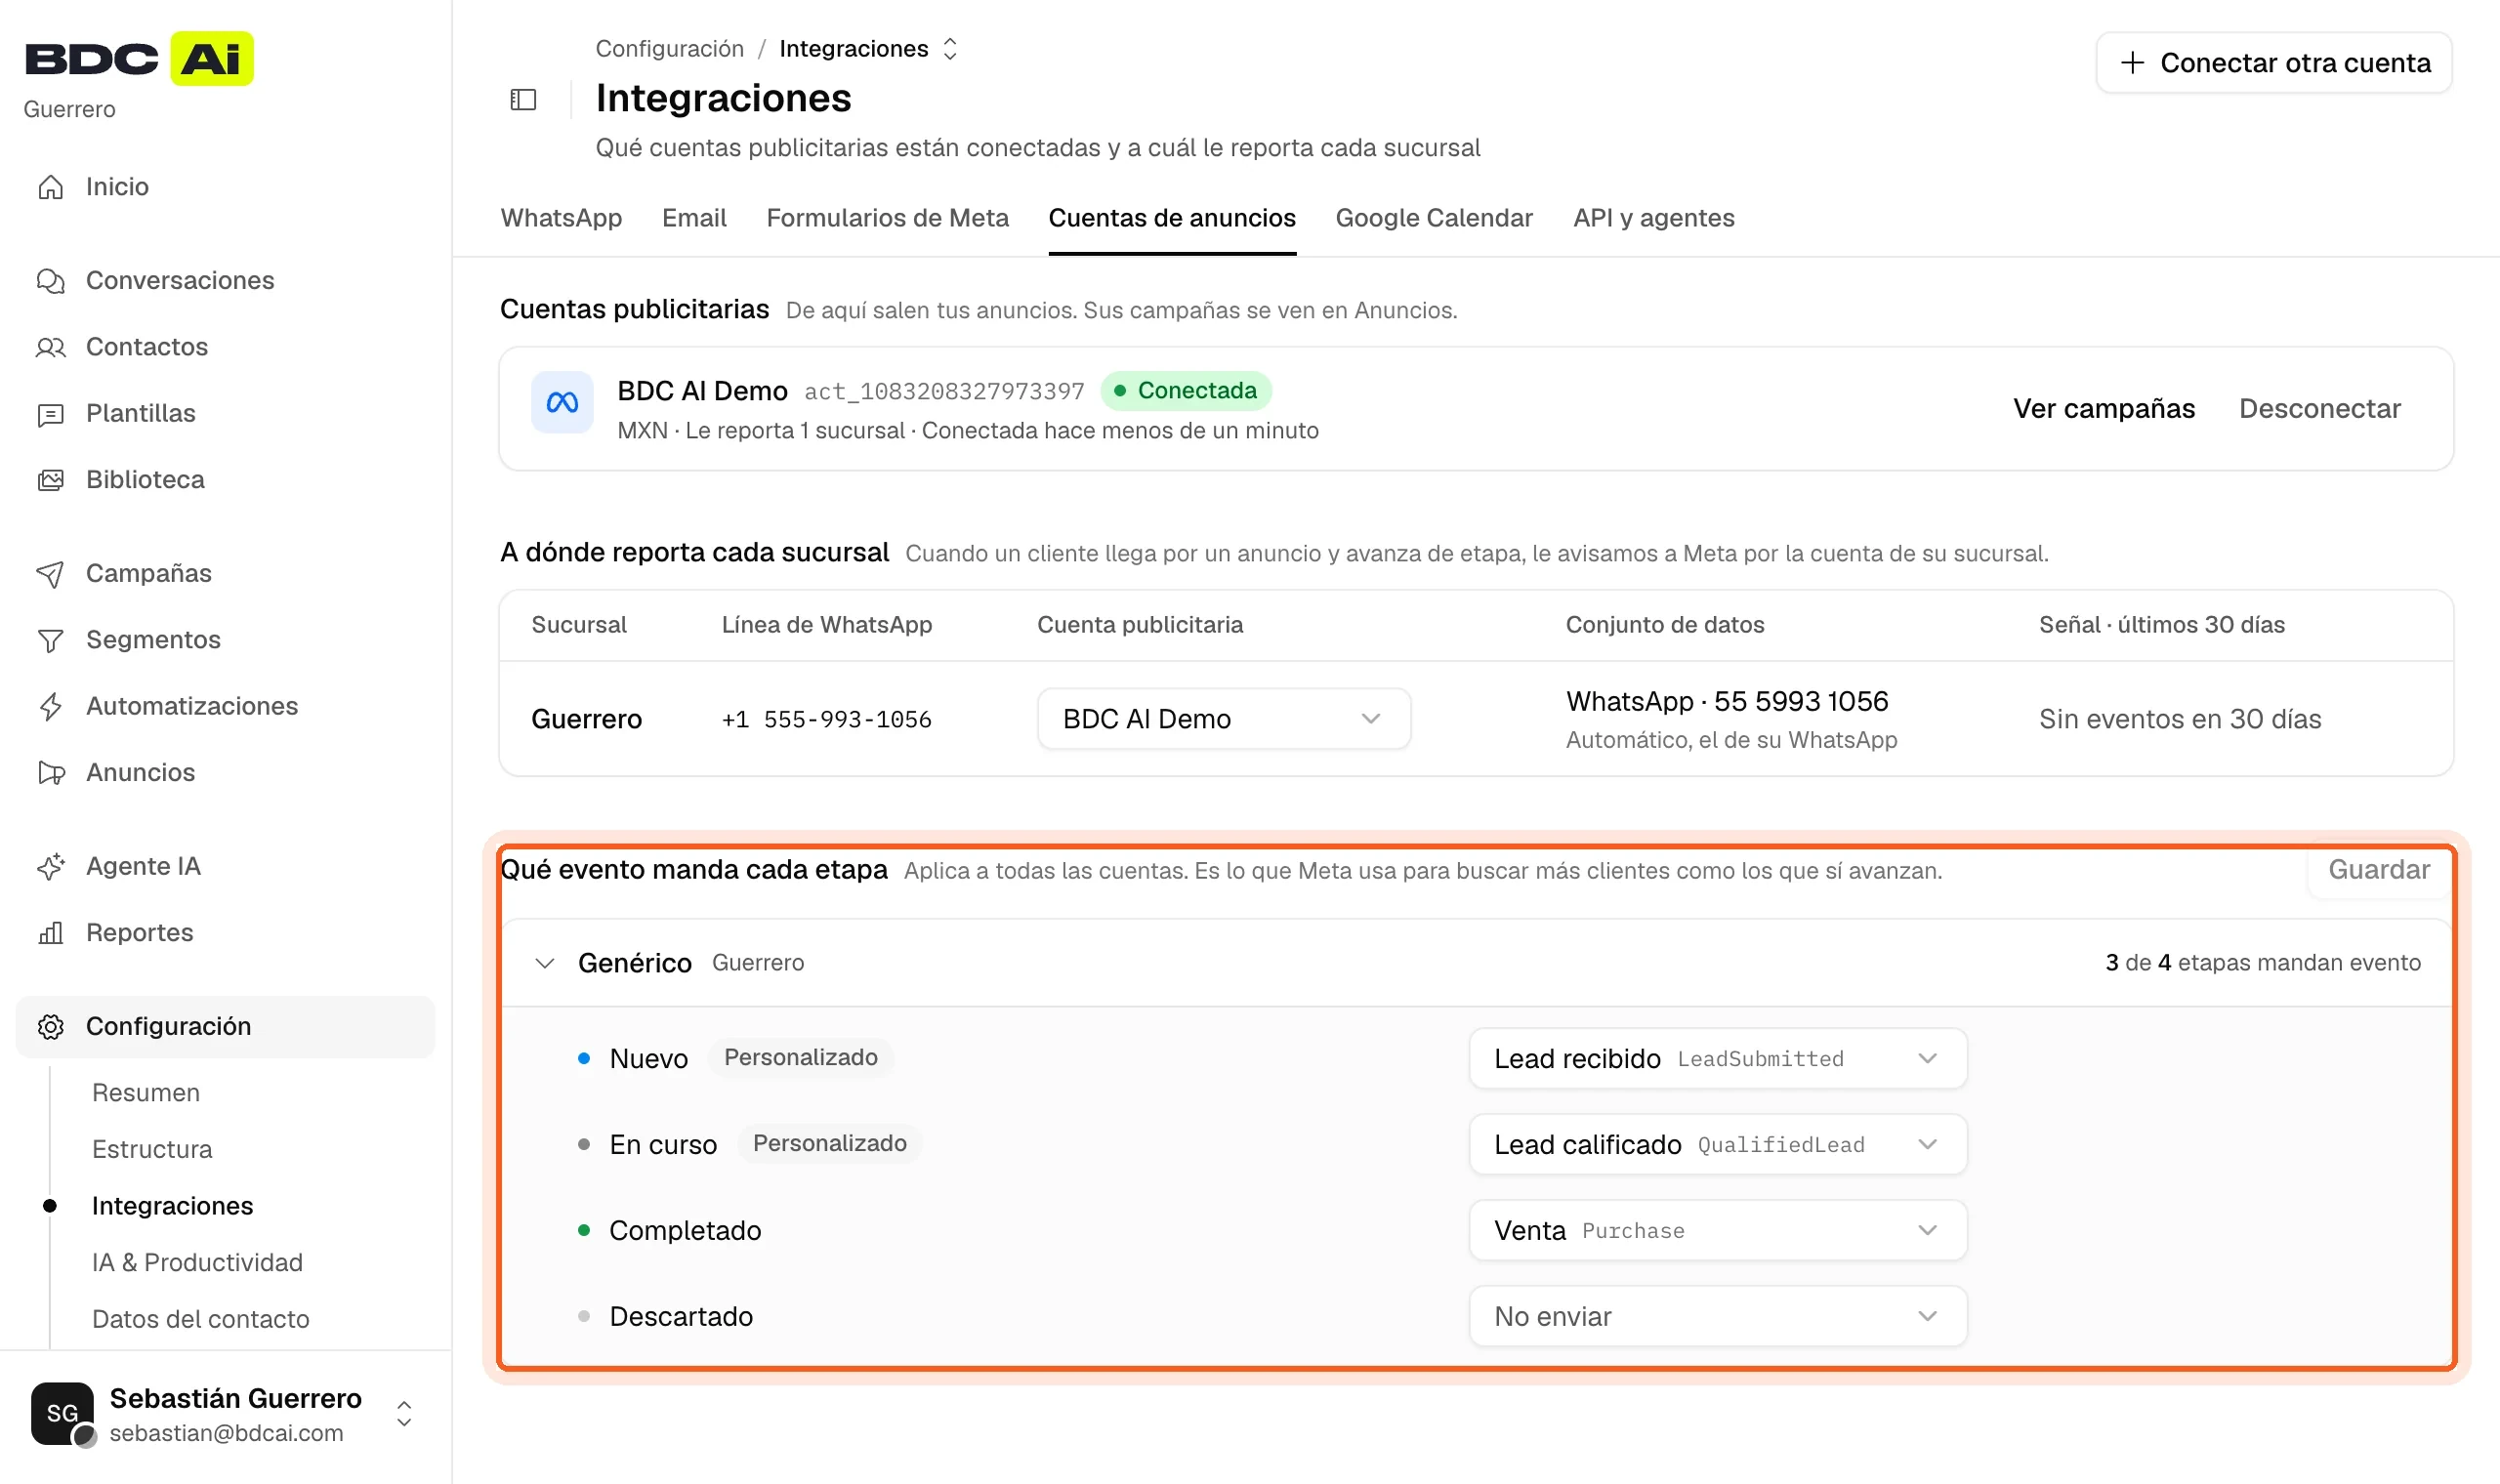Image resolution: width=2500 pixels, height=1484 pixels.
Task: Select the Cuentas de anuncios tab
Action: tap(1172, 218)
